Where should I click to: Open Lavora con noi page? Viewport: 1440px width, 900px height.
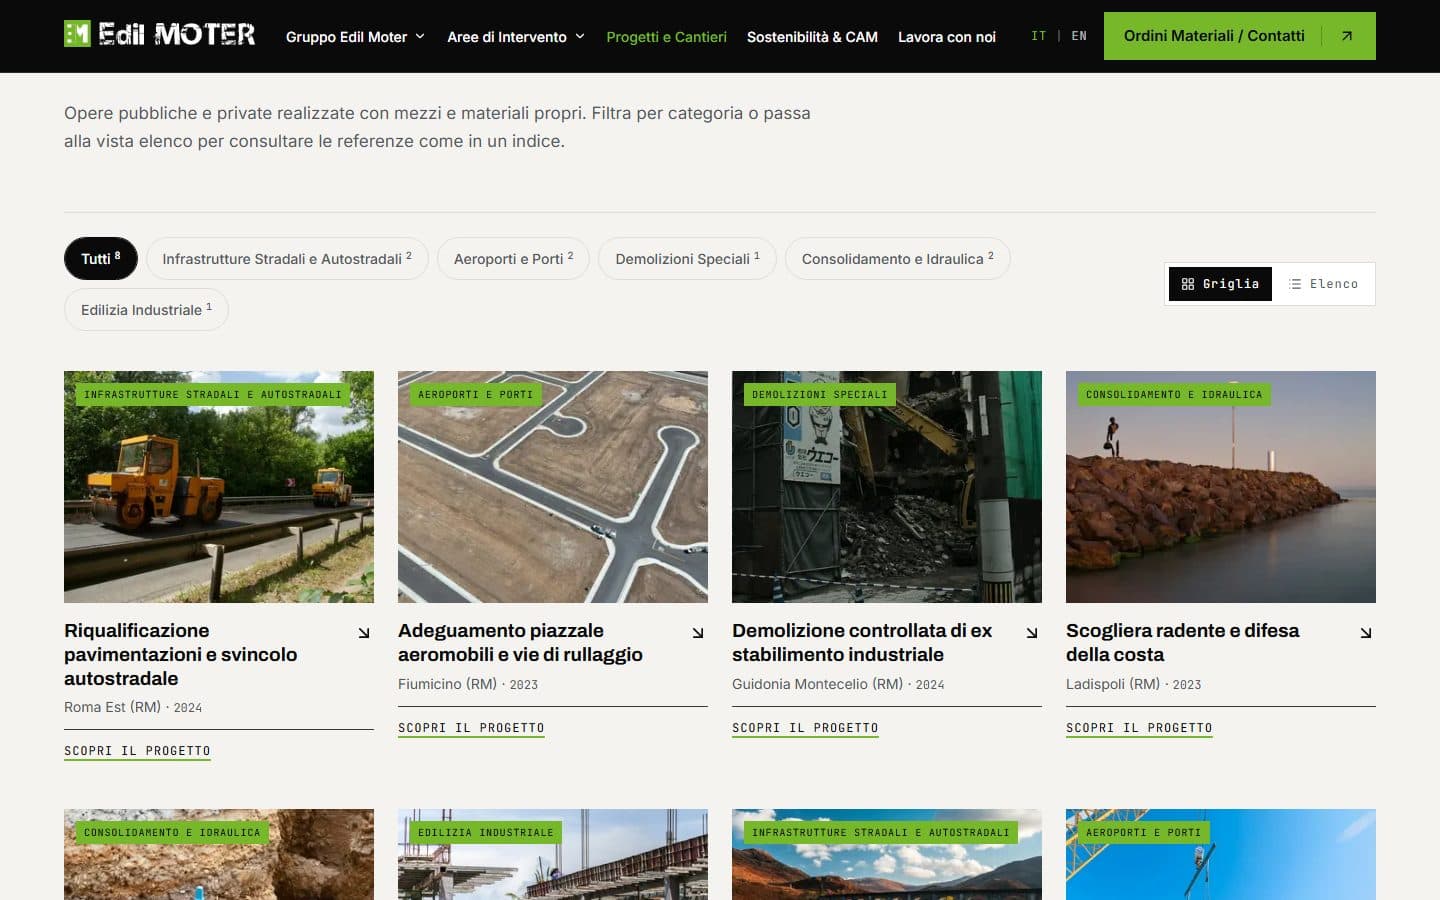click(947, 37)
